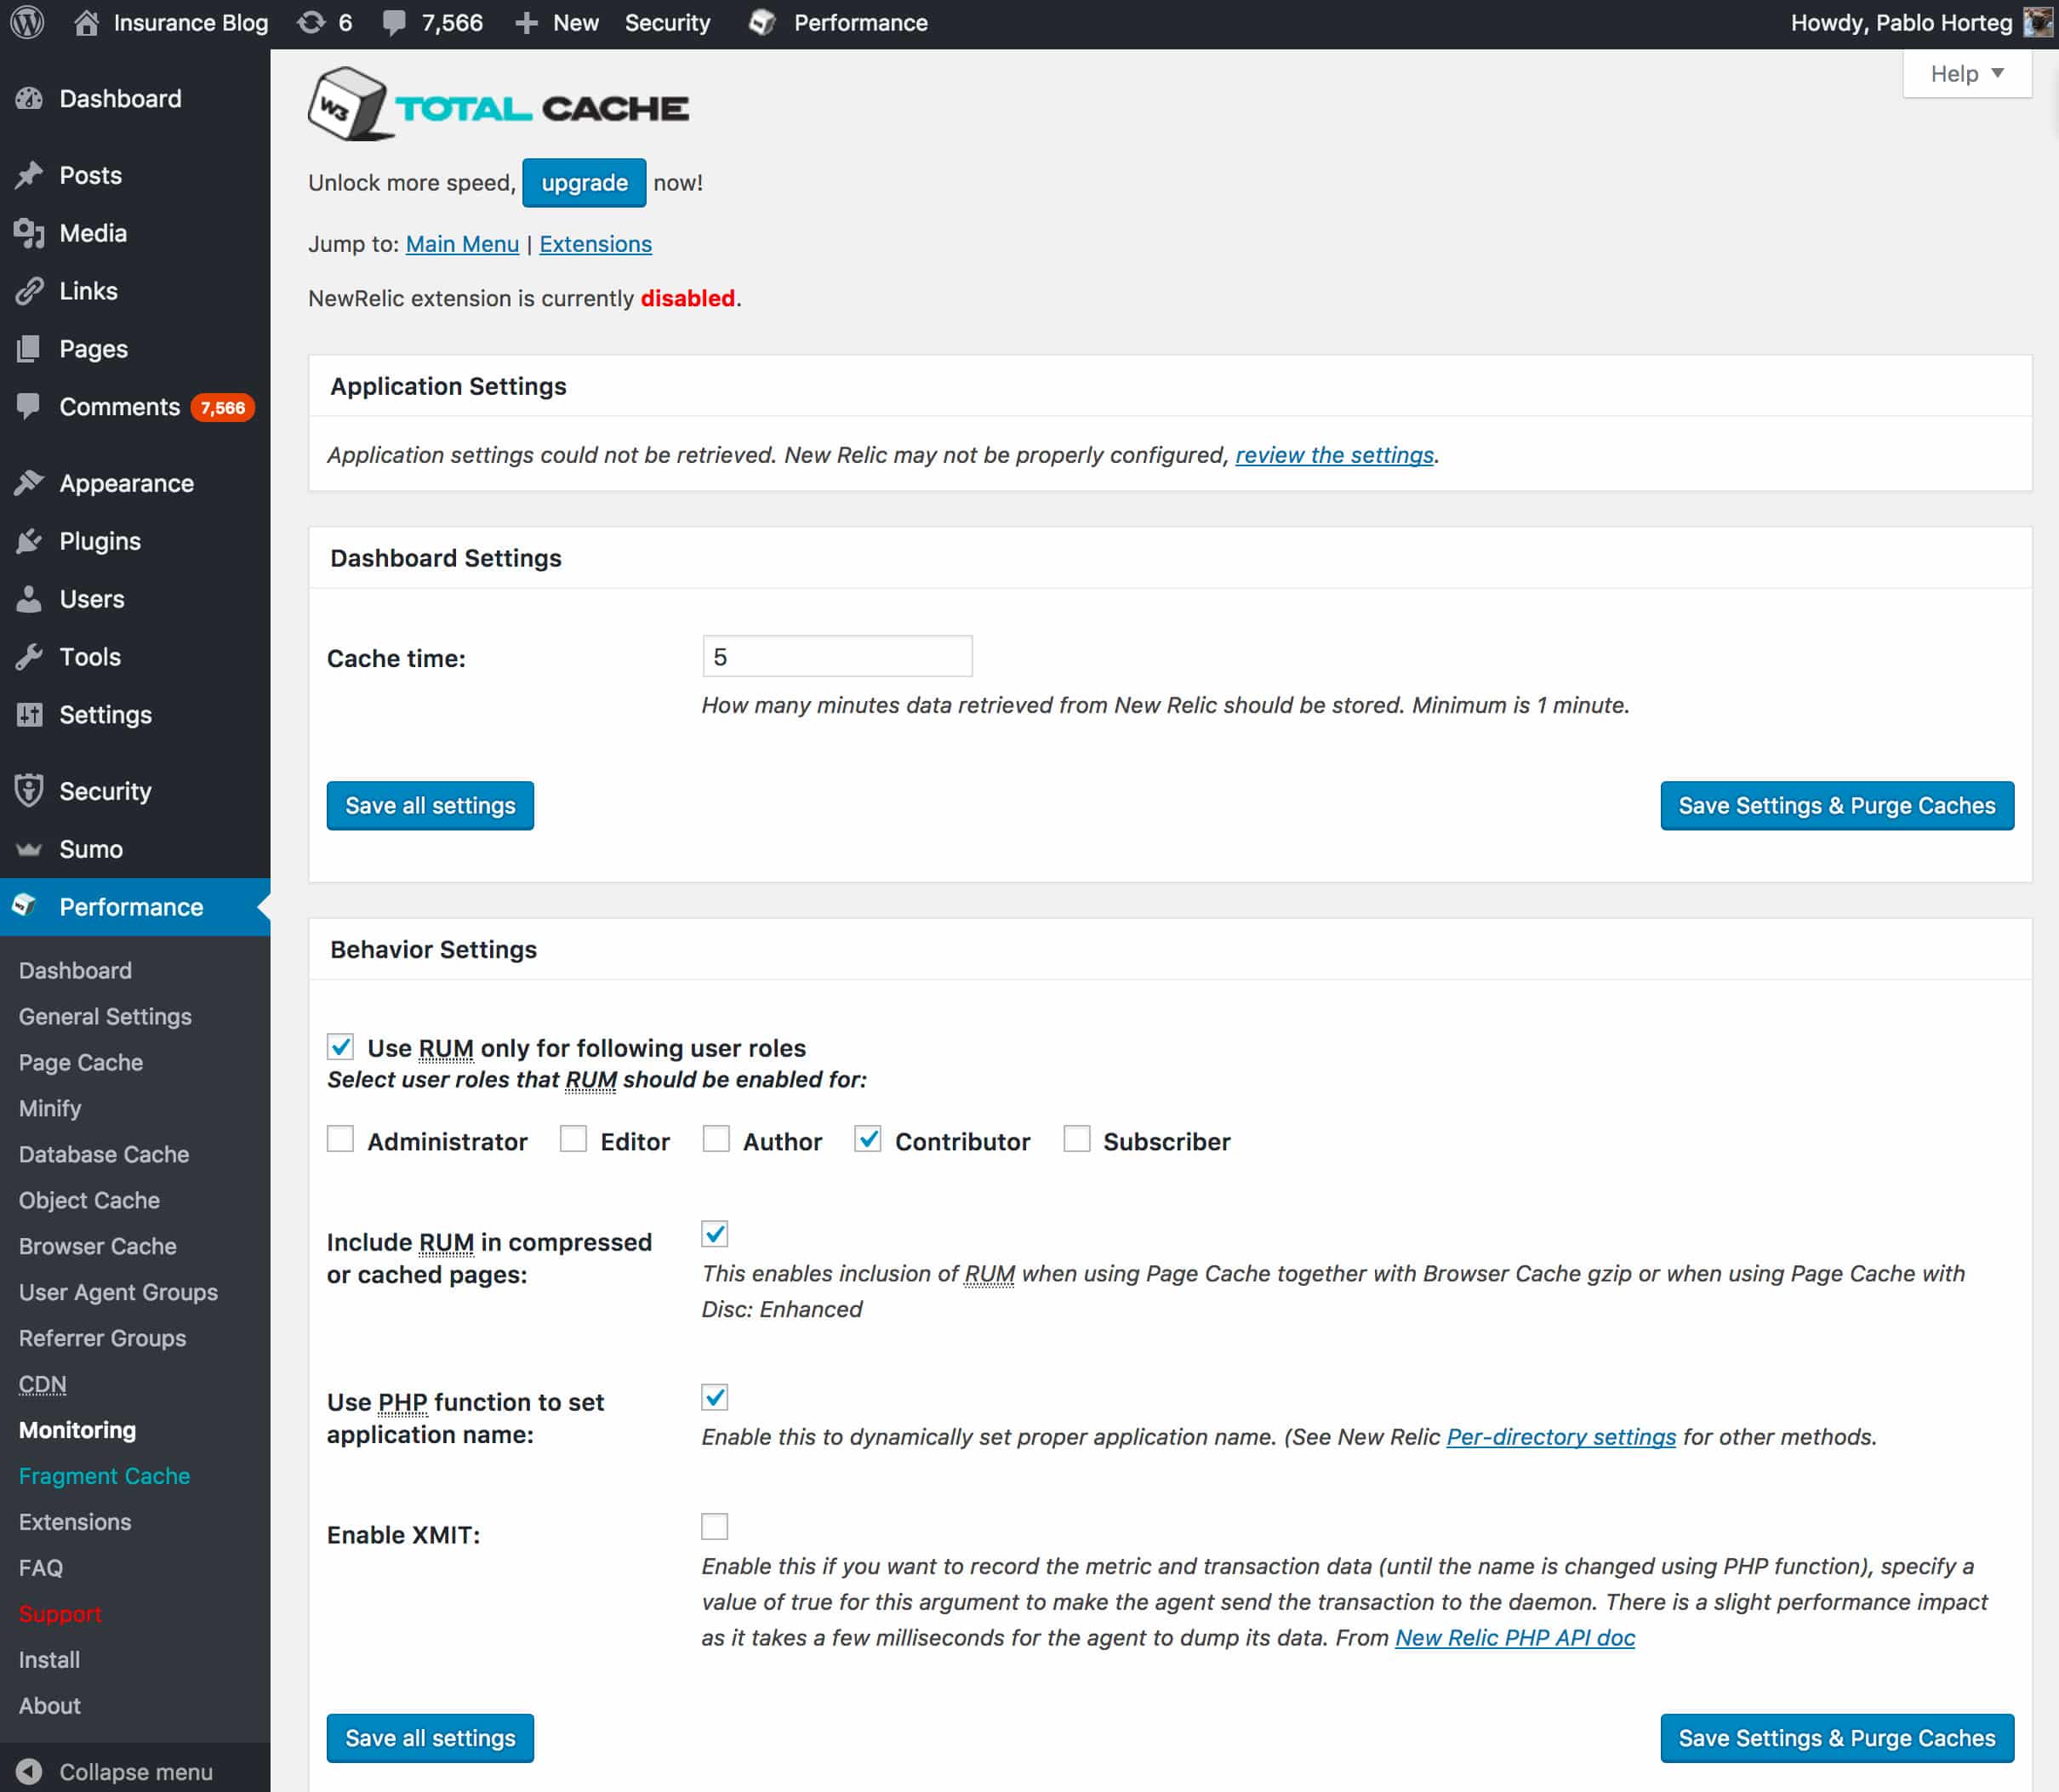
Task: Open the review the settings link
Action: (x=1334, y=455)
